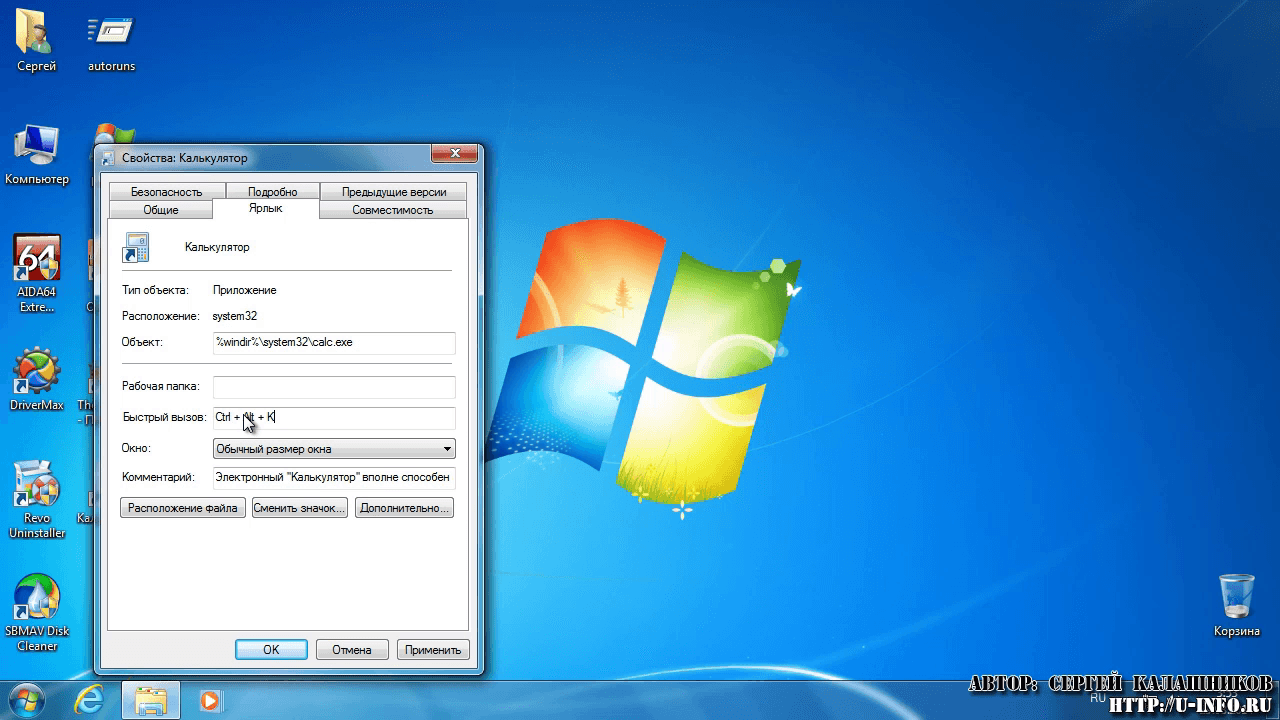Switch to the Безопасность tab
This screenshot has height=720, width=1280.
(x=166, y=192)
